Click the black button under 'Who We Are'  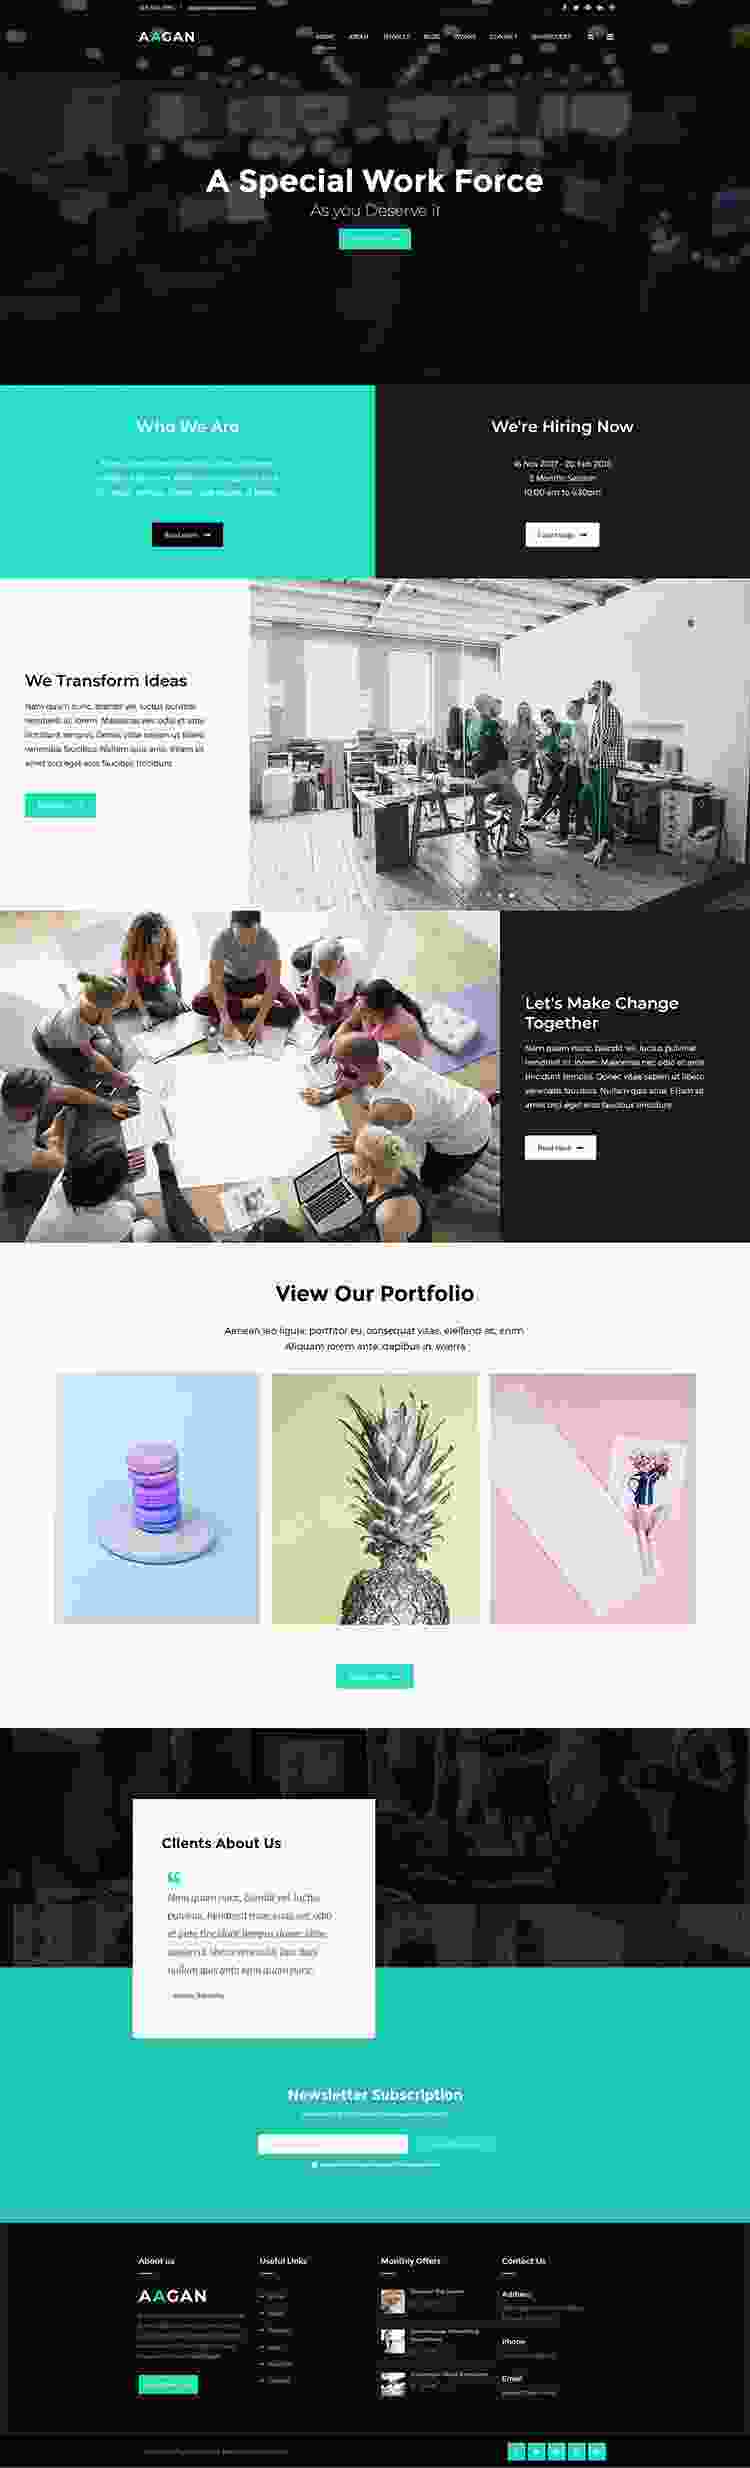187,534
